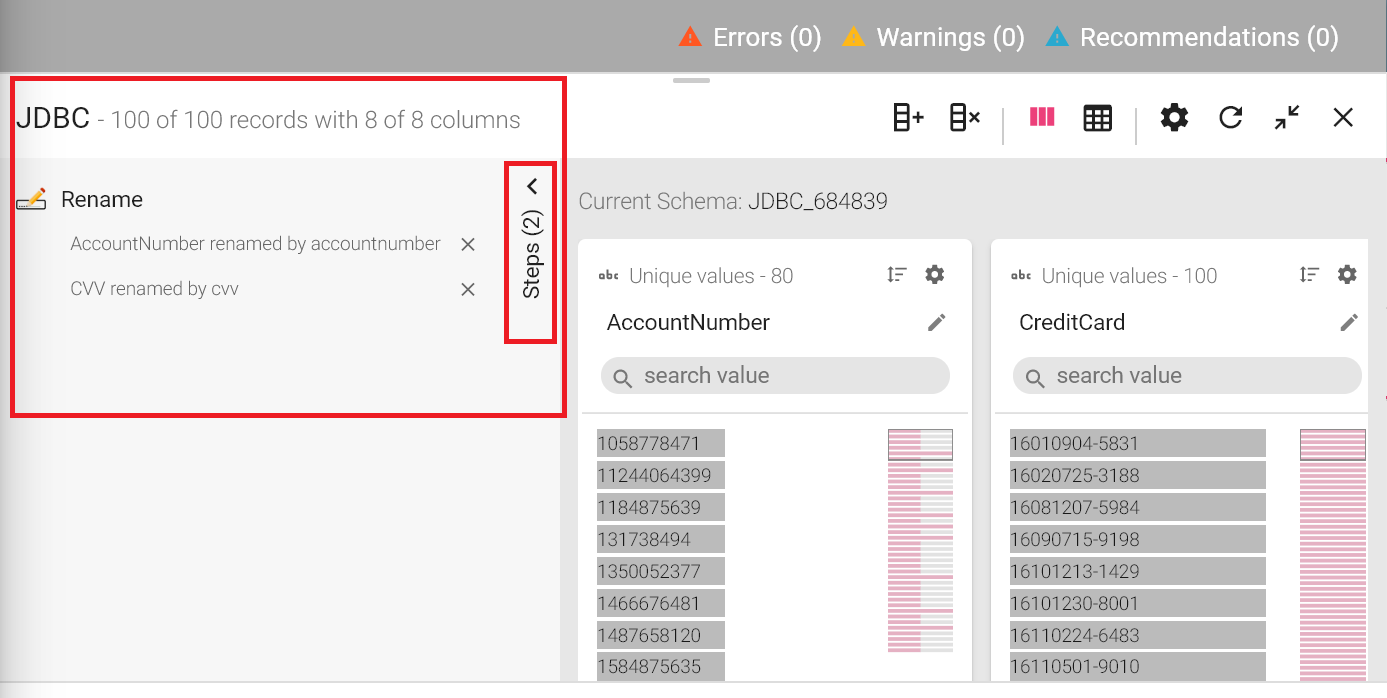
Task: Open the settings gear in top toolbar
Action: tap(1174, 118)
